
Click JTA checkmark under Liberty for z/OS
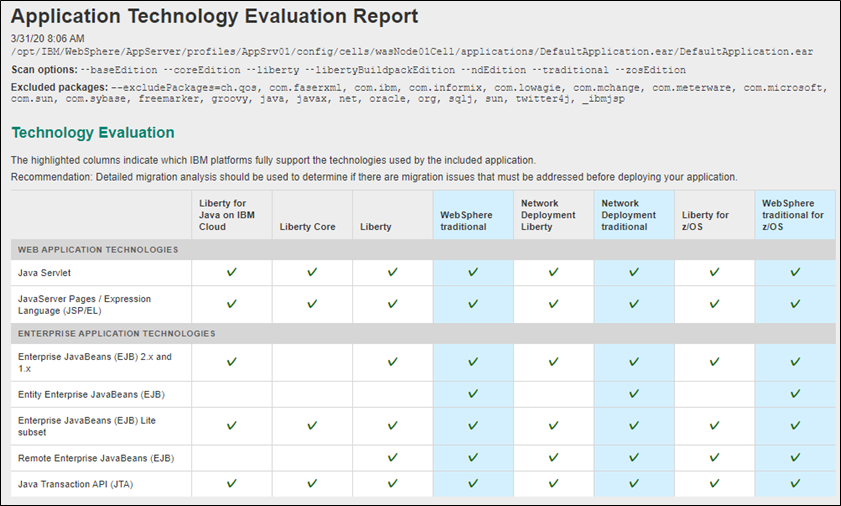tap(714, 484)
